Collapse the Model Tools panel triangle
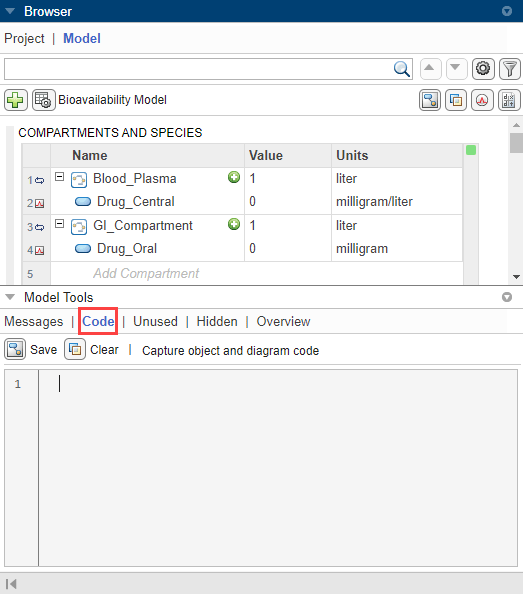This screenshot has height=594, width=523. pyautogui.click(x=10, y=297)
